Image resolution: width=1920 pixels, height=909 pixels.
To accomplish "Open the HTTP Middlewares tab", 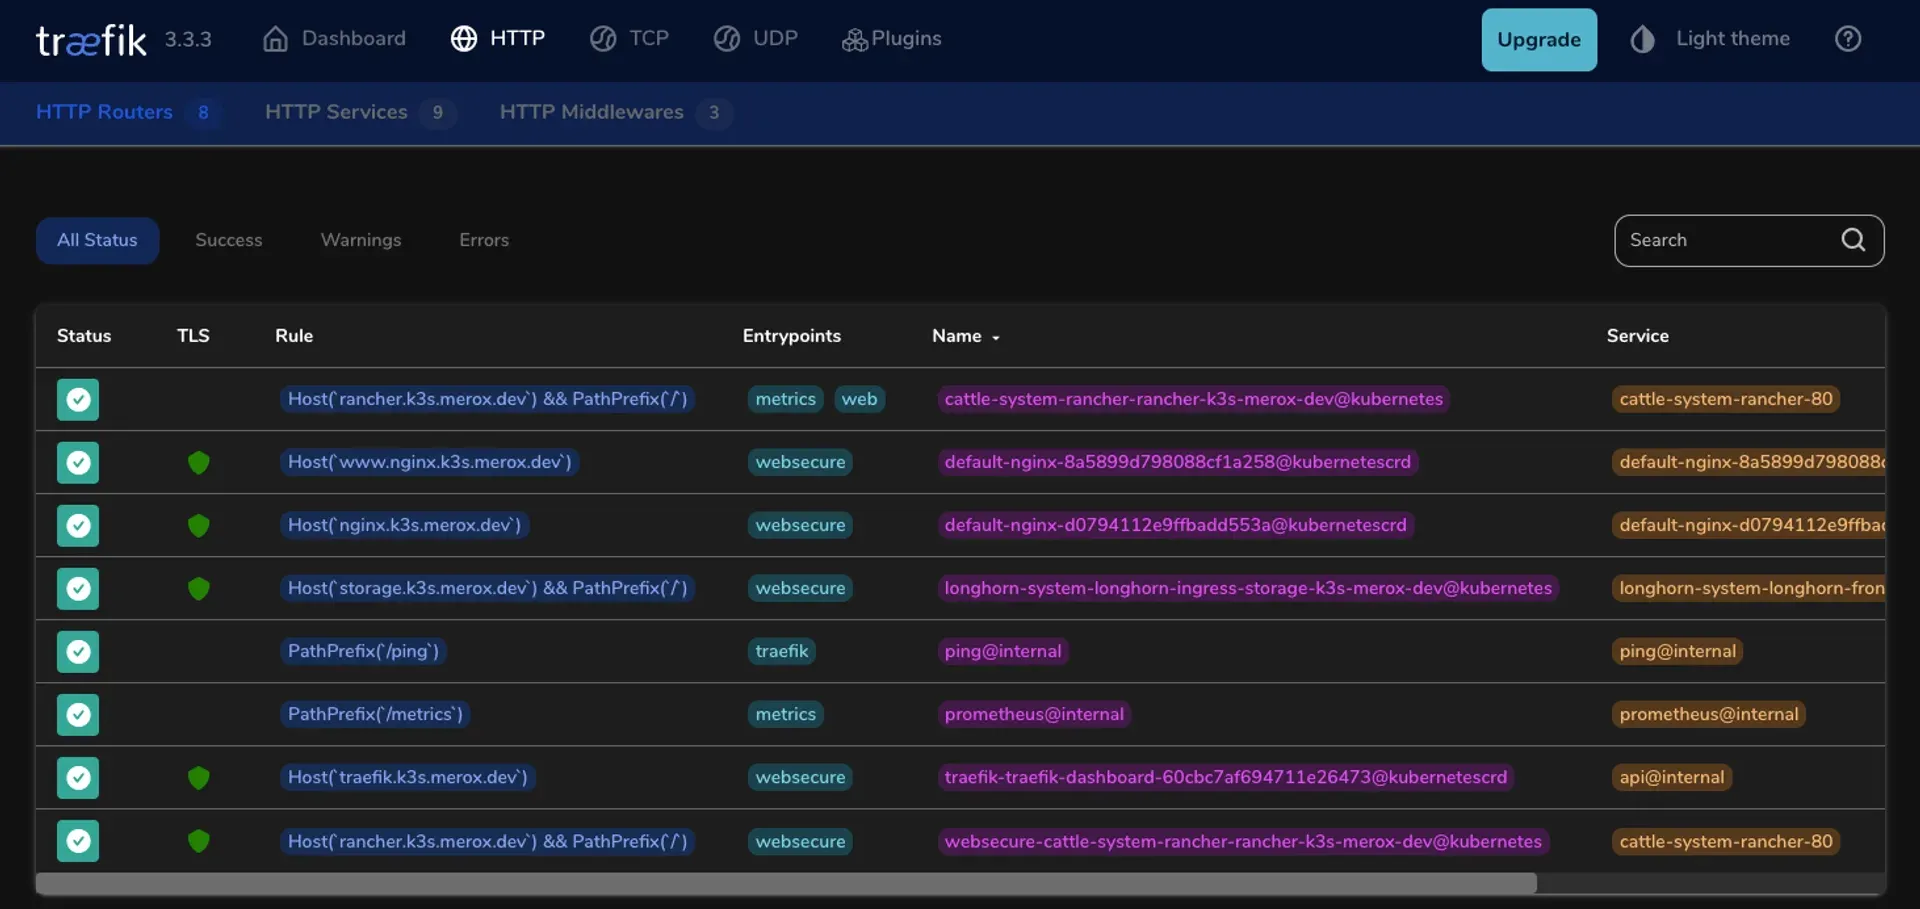I will (590, 112).
